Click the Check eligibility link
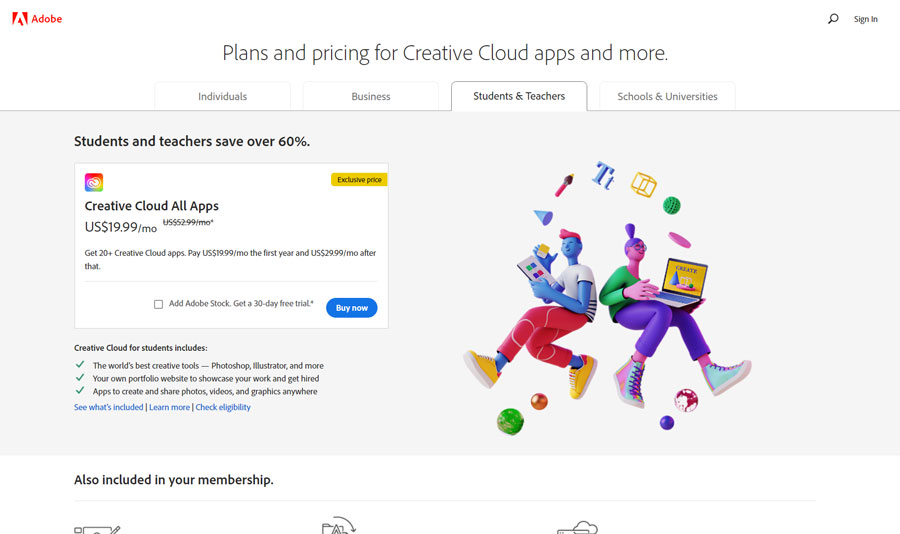 223,408
